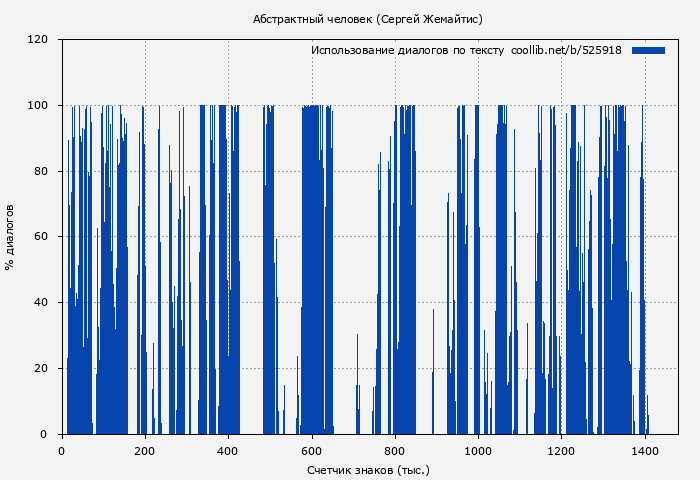Image resolution: width=700 pixels, height=480 pixels.
Task: Click the blue legend color swatch
Action: coord(648,50)
